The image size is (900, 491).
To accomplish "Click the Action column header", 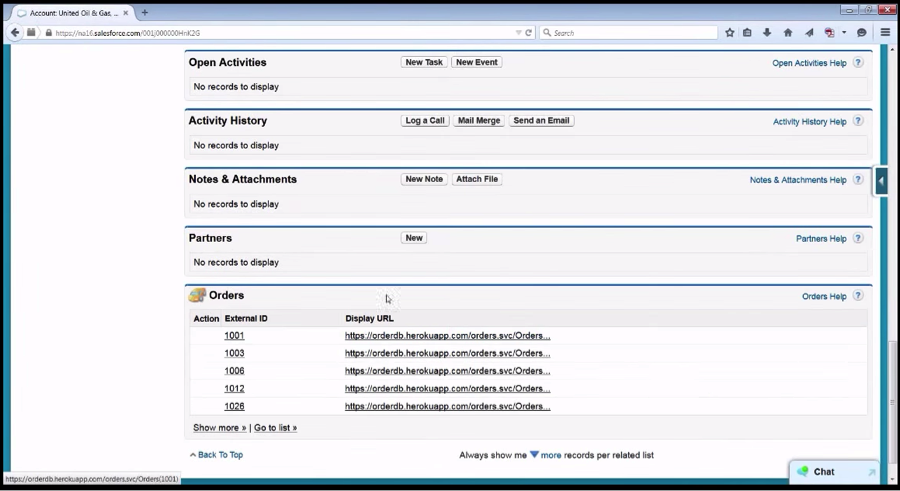I will [206, 319].
